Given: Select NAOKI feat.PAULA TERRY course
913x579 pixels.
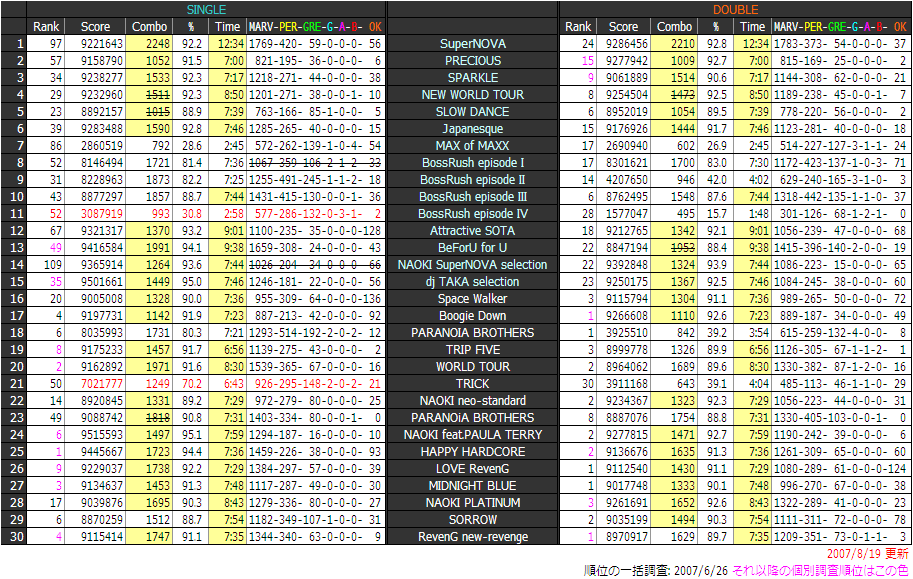Looking at the screenshot, I should tap(472, 435).
